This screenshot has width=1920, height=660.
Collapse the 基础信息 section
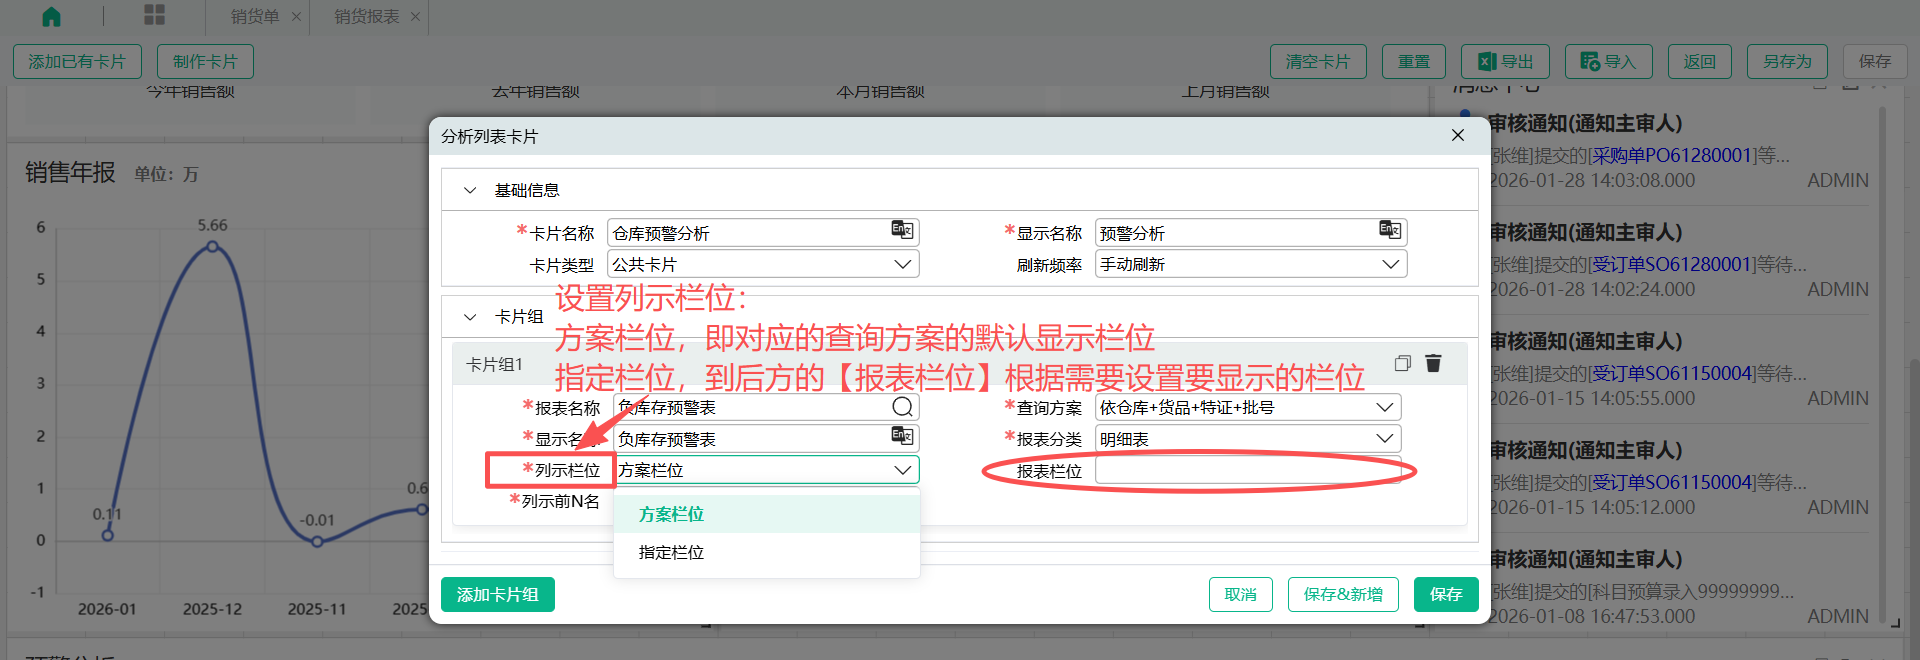(x=470, y=190)
